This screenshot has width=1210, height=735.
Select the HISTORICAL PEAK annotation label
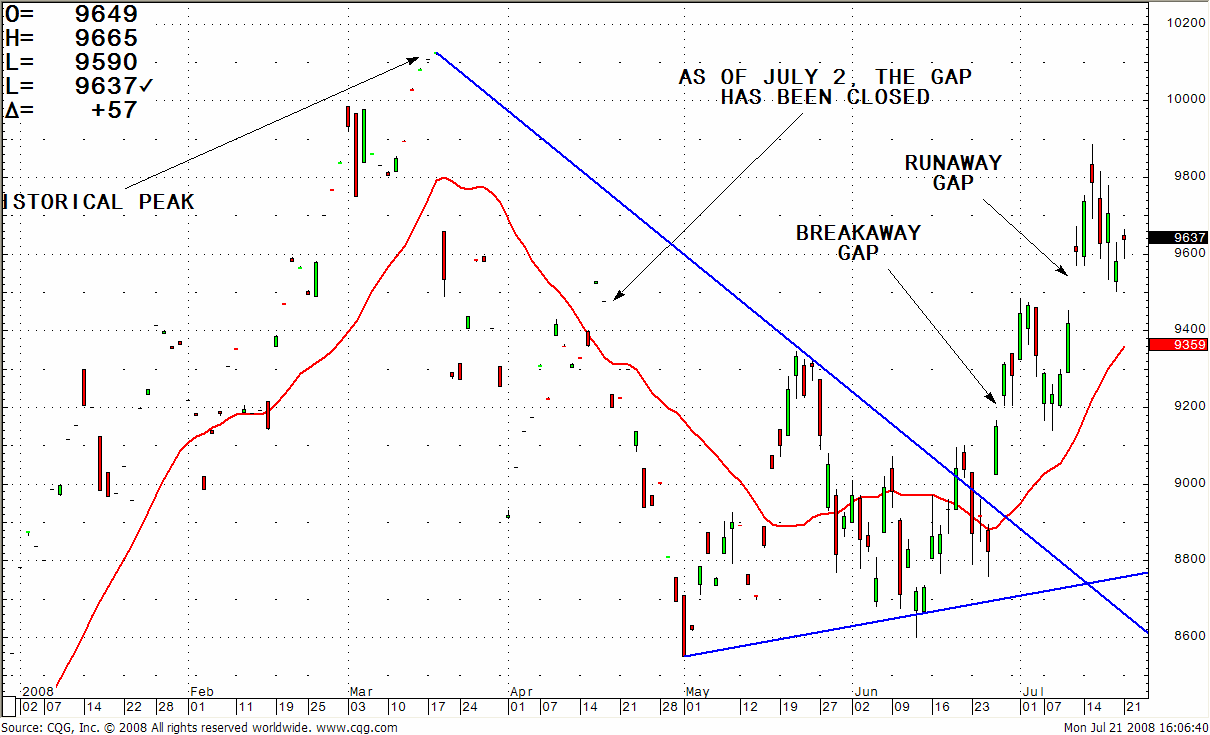point(100,202)
